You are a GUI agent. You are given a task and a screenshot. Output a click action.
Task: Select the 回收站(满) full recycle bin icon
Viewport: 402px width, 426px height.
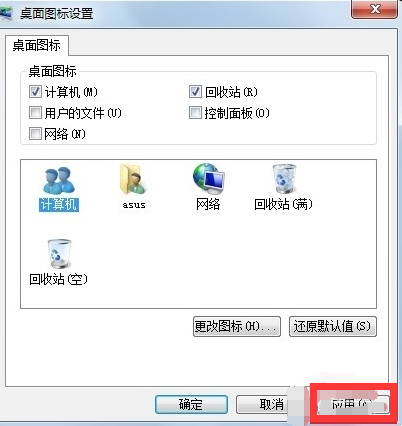tap(284, 179)
